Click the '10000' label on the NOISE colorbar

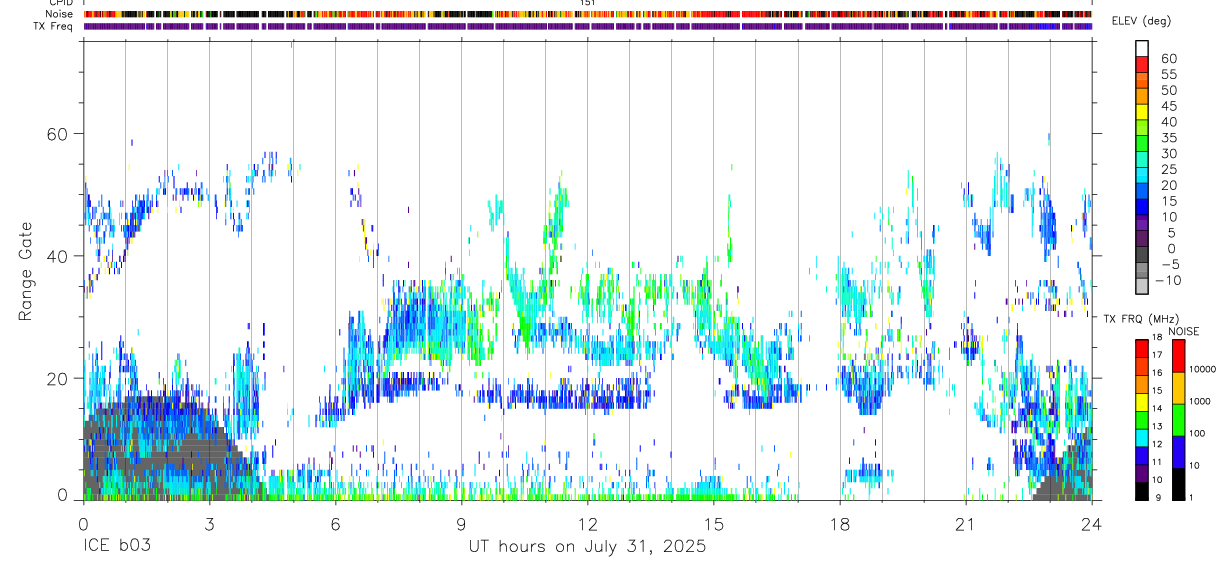(1203, 370)
